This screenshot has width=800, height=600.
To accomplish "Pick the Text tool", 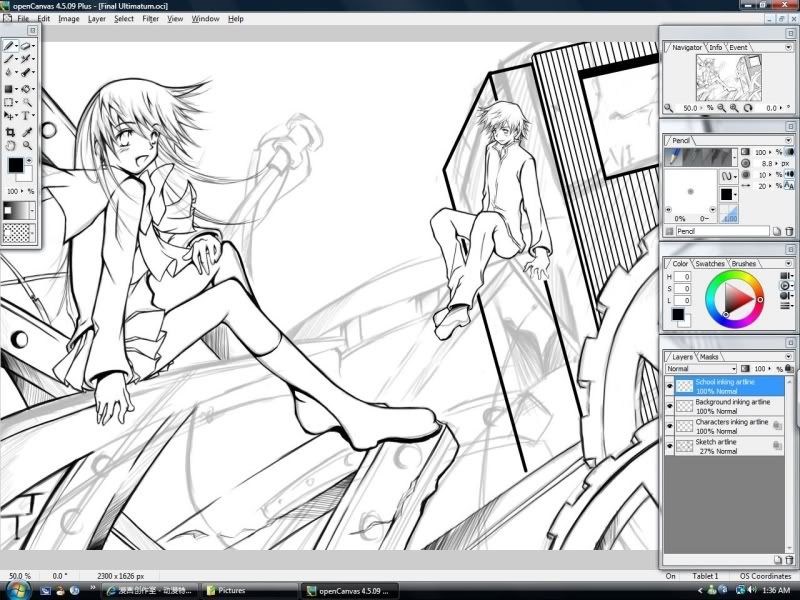I will (27, 116).
